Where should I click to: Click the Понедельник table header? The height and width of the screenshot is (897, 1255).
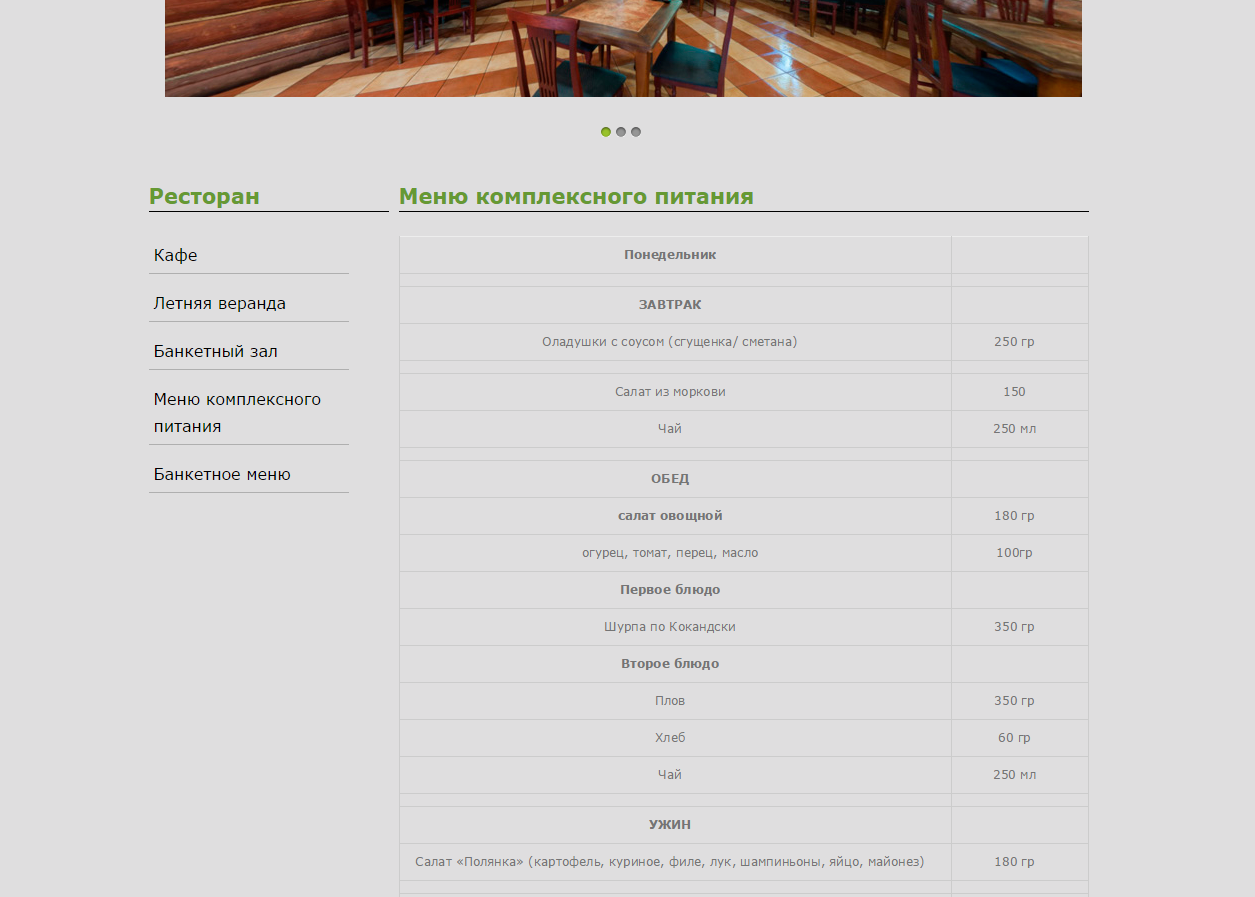pyautogui.click(x=670, y=255)
